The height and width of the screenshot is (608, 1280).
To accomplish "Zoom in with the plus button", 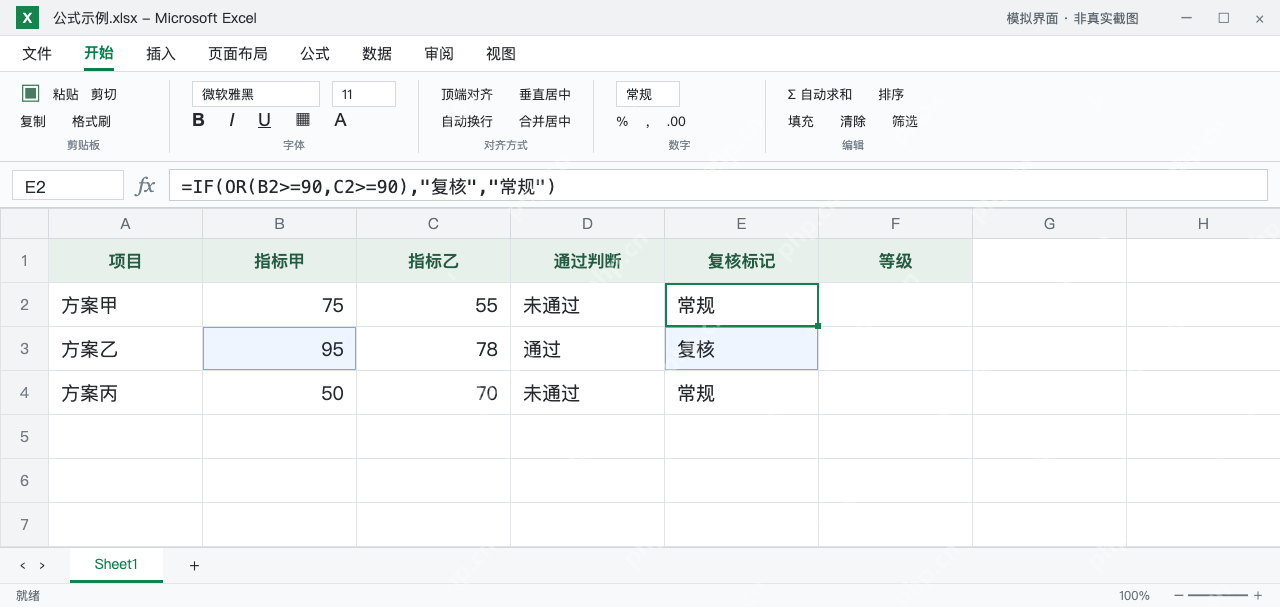I will (x=1258, y=596).
